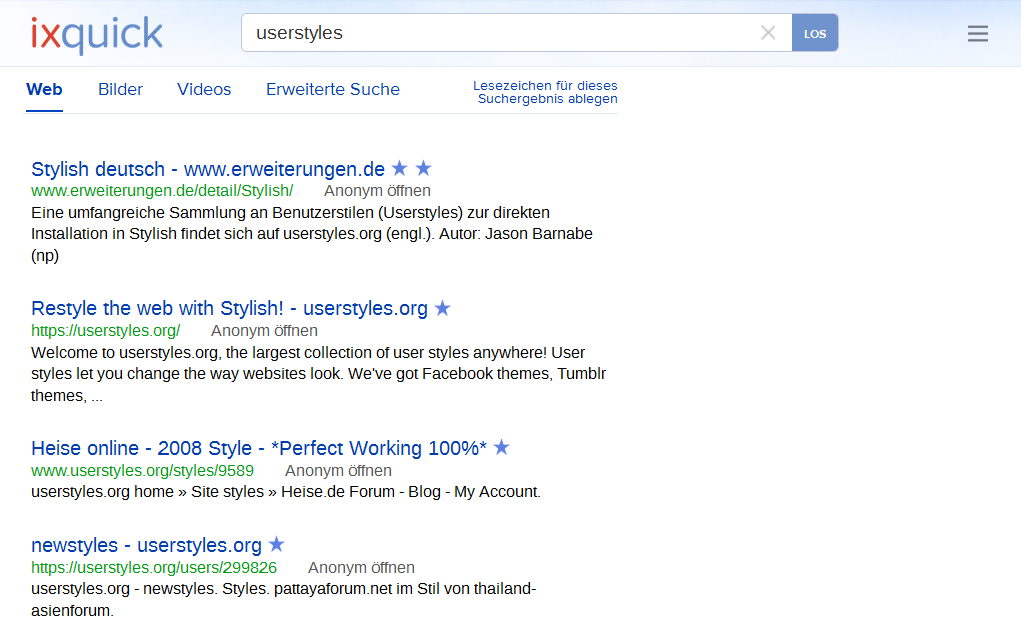Click the www.erweiterungen.de/detail/Stylish/ URL
1021x636 pixels.
point(162,191)
